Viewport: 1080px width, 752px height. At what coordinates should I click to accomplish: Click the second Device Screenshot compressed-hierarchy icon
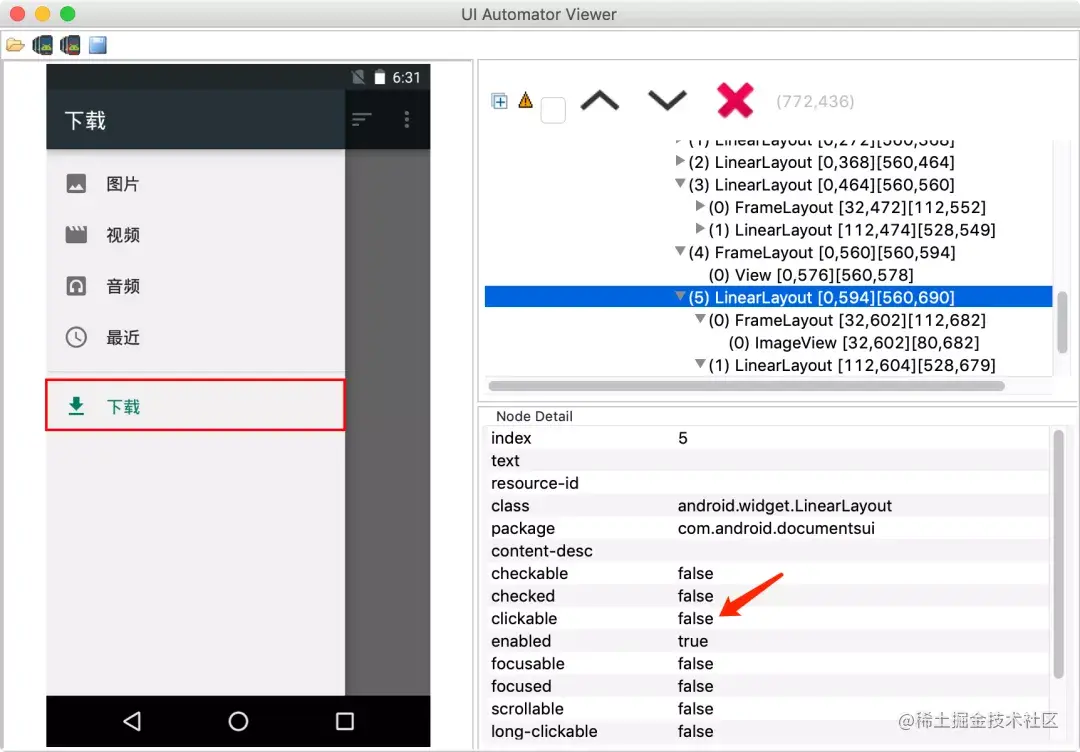click(x=70, y=45)
